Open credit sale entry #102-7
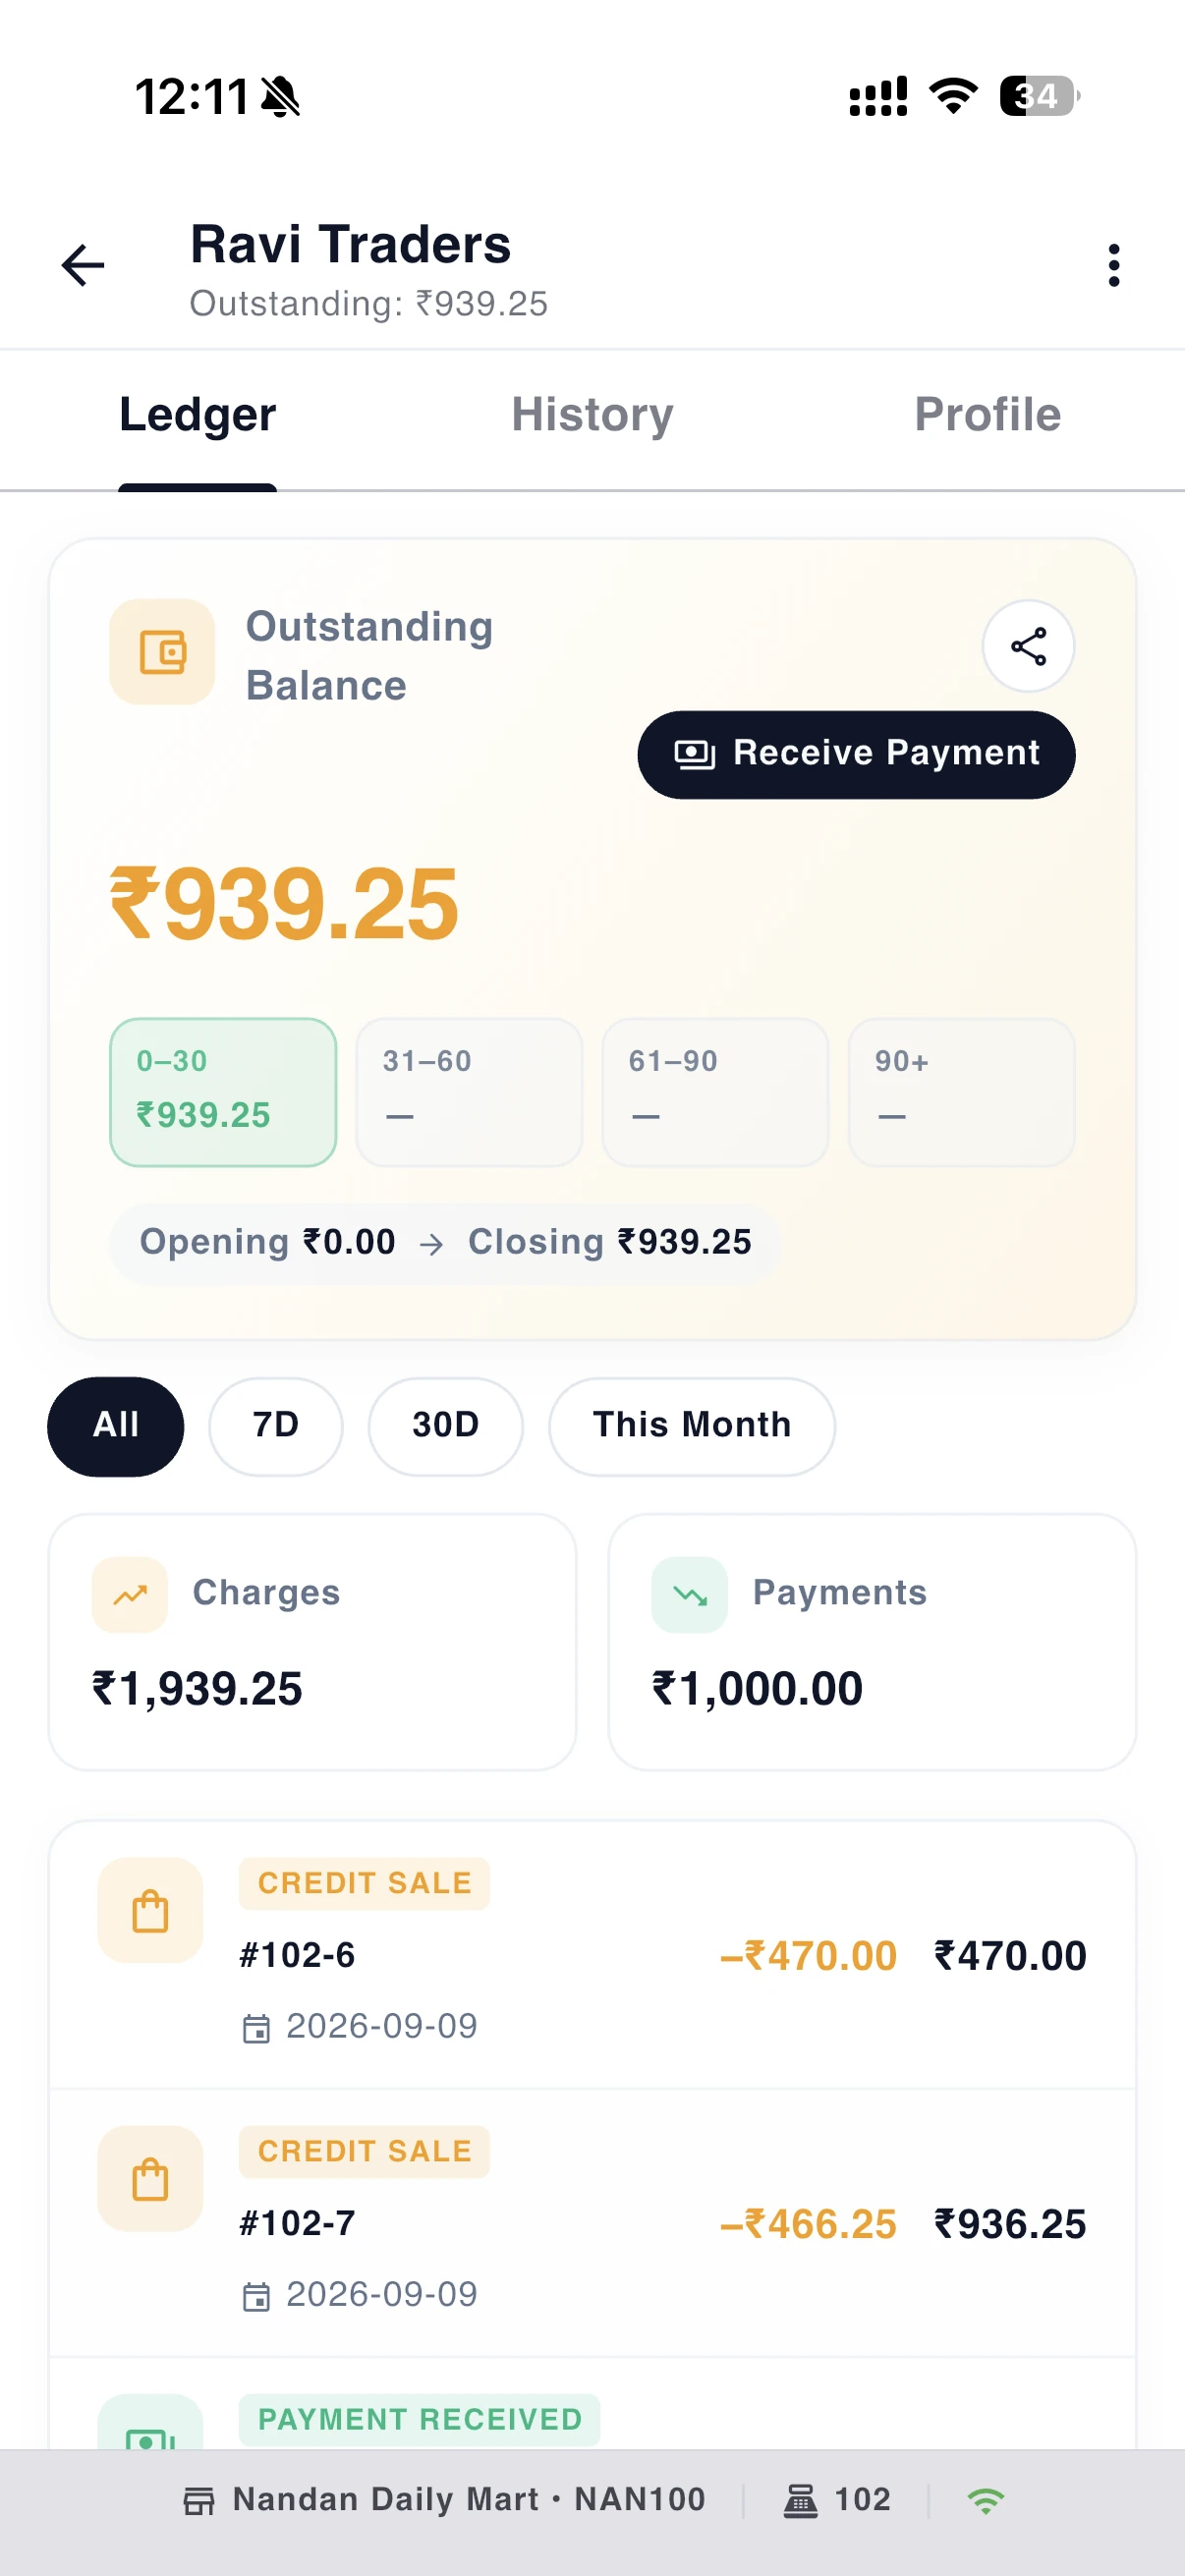1185x2576 pixels. [592, 2223]
